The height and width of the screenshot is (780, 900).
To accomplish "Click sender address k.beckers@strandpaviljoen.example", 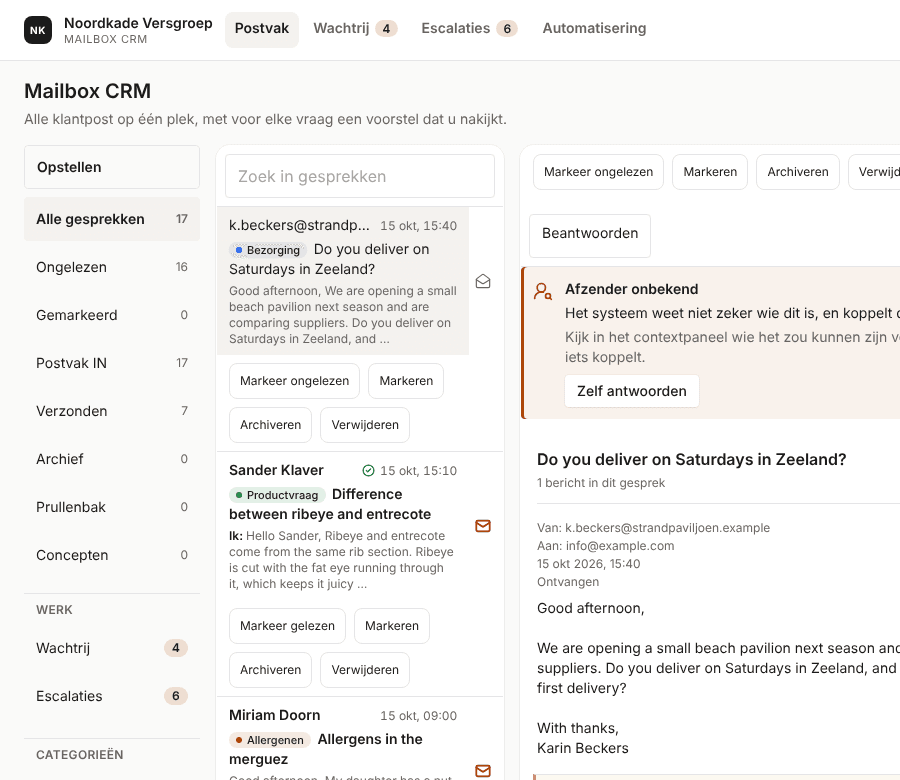I will tap(668, 528).
